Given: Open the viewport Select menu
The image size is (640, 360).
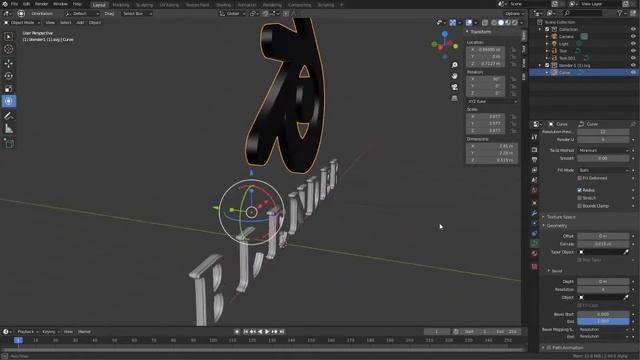Looking at the screenshot, I should tap(66, 23).
